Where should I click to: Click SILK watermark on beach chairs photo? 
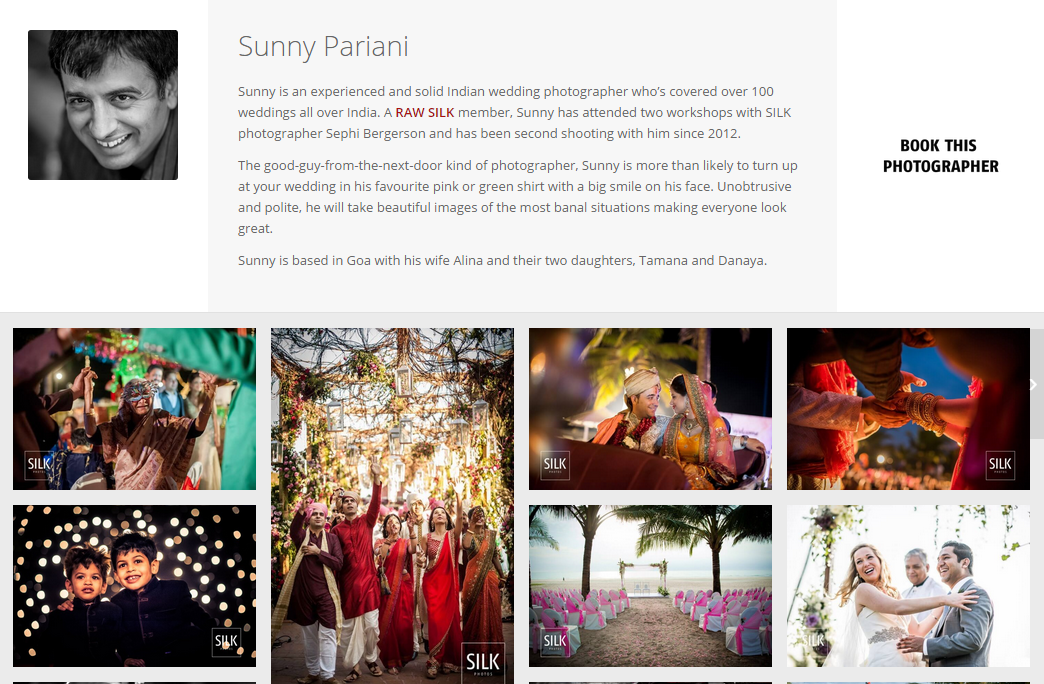point(555,641)
